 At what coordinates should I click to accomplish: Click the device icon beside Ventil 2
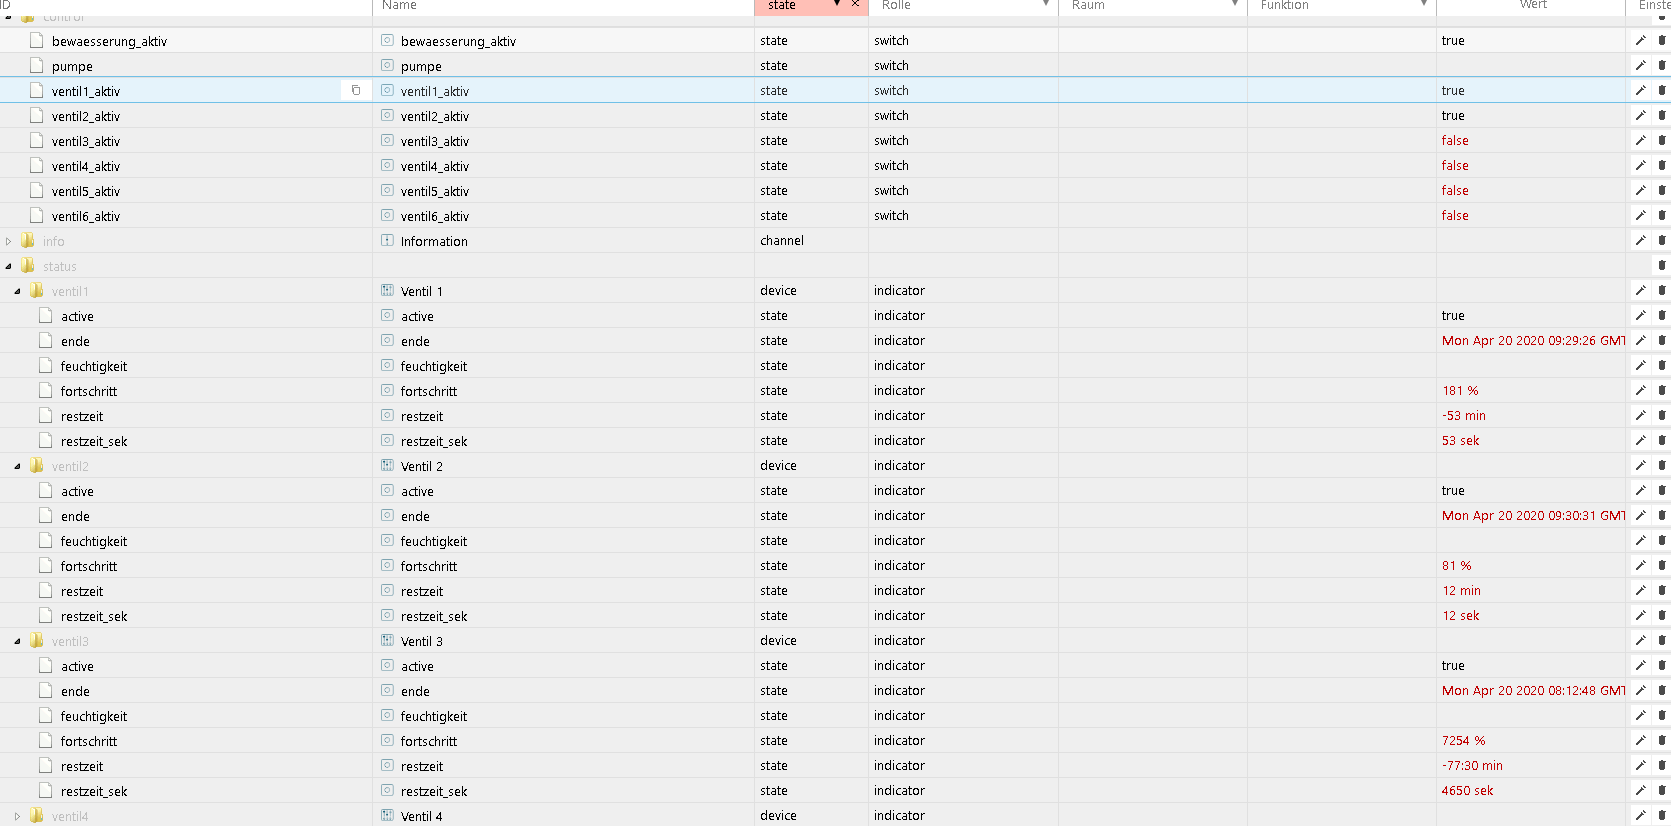pos(387,465)
